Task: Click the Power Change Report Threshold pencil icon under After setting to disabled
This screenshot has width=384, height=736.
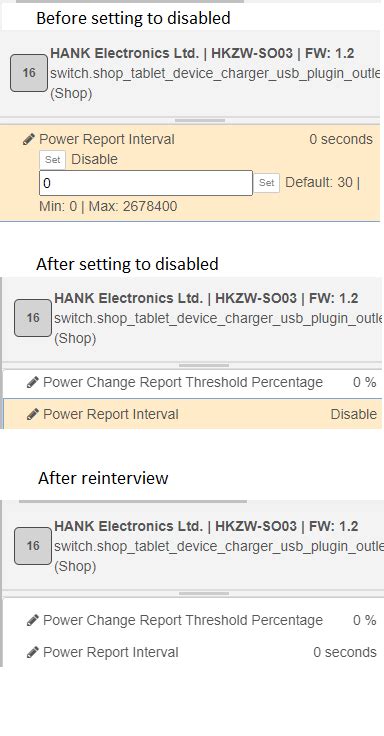Action: pyautogui.click(x=32, y=382)
